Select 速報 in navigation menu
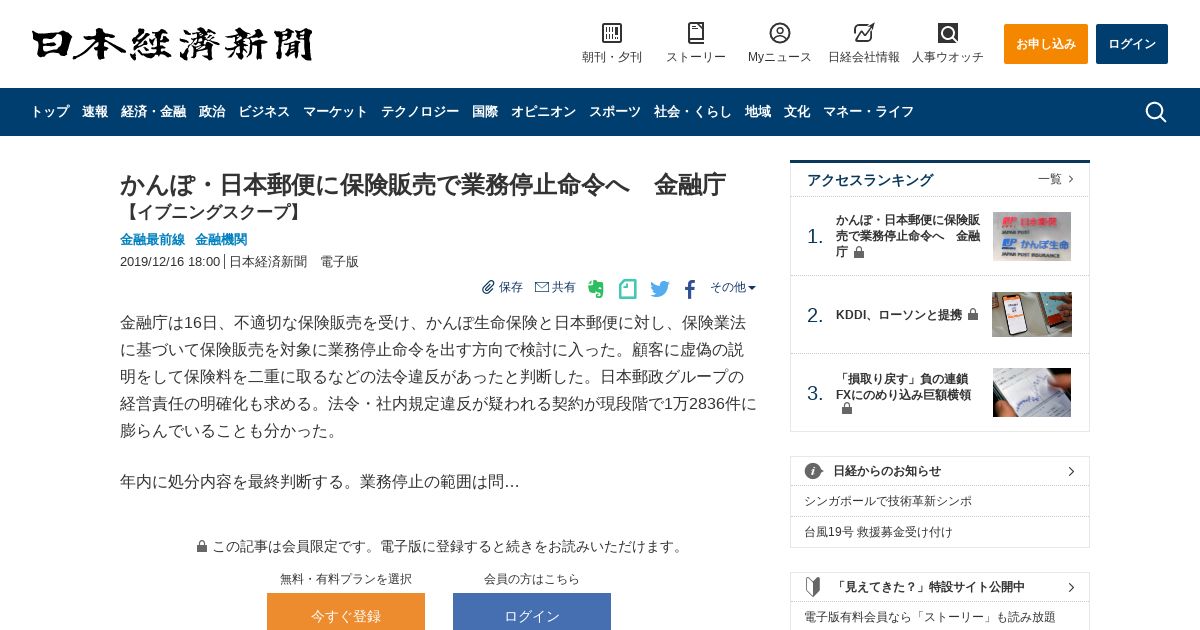1200x630 pixels. click(x=95, y=112)
